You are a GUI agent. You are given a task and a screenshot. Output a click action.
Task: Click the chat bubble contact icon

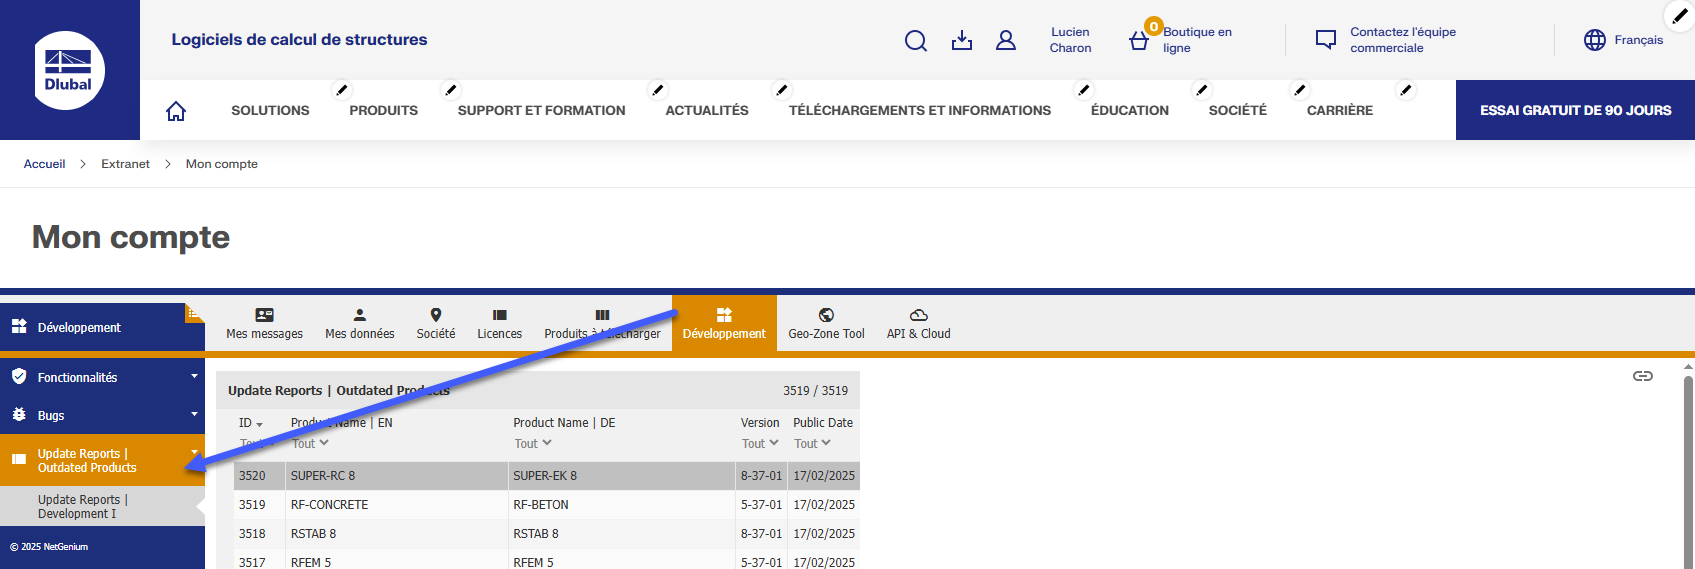(x=1325, y=40)
